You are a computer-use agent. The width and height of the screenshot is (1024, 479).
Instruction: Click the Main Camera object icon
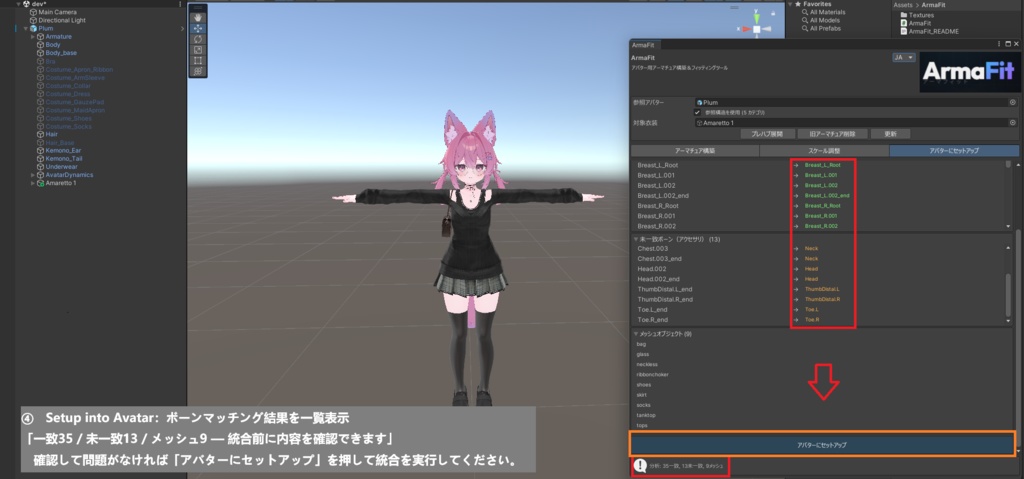[33, 12]
